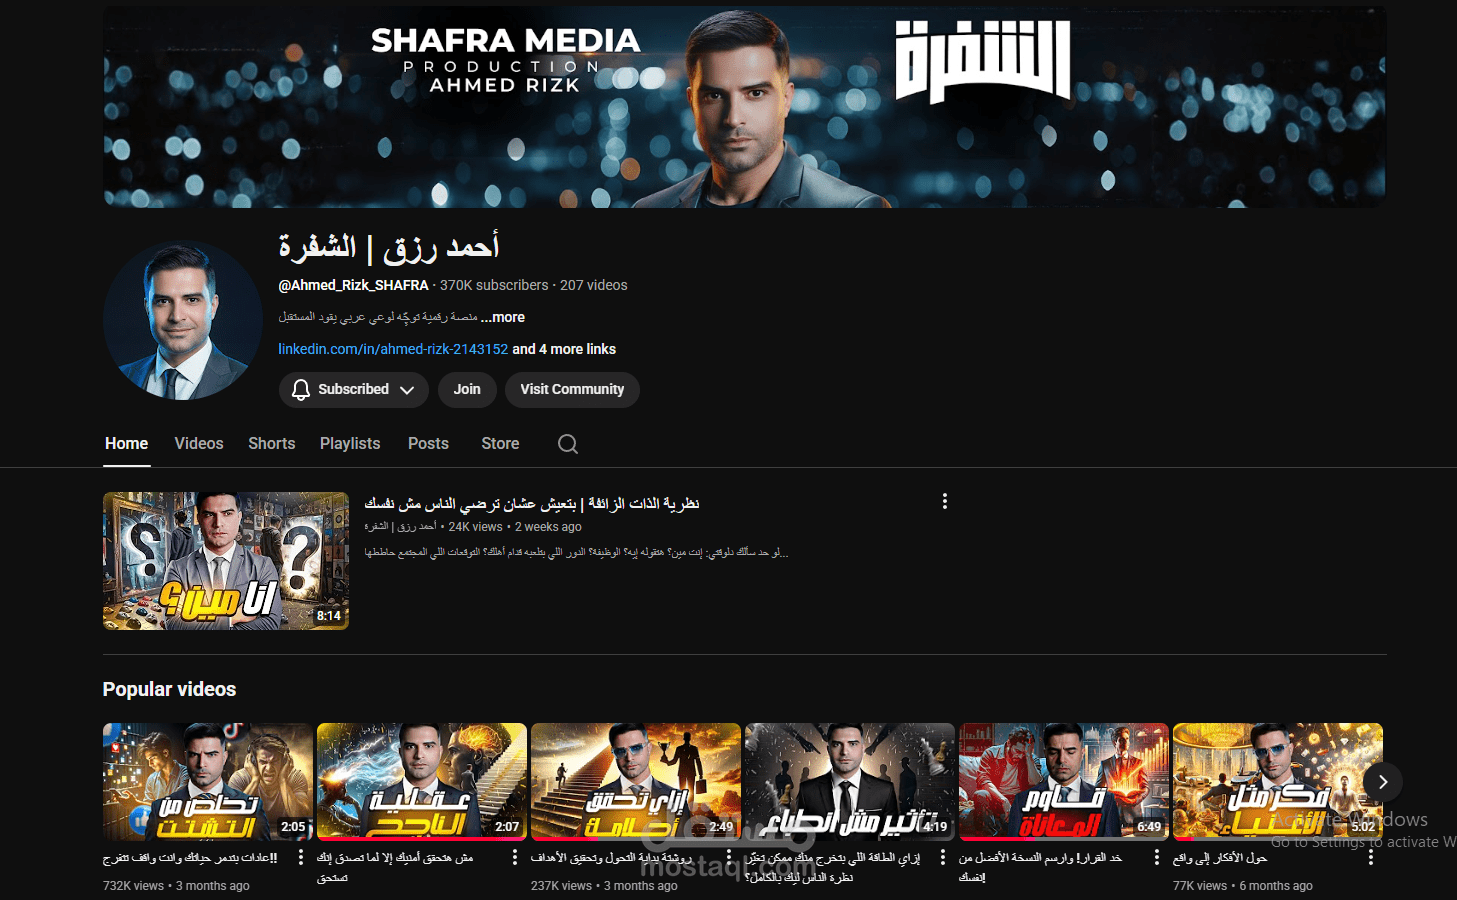The image size is (1457, 900).
Task: Expand the channel description with more
Action: (x=503, y=317)
